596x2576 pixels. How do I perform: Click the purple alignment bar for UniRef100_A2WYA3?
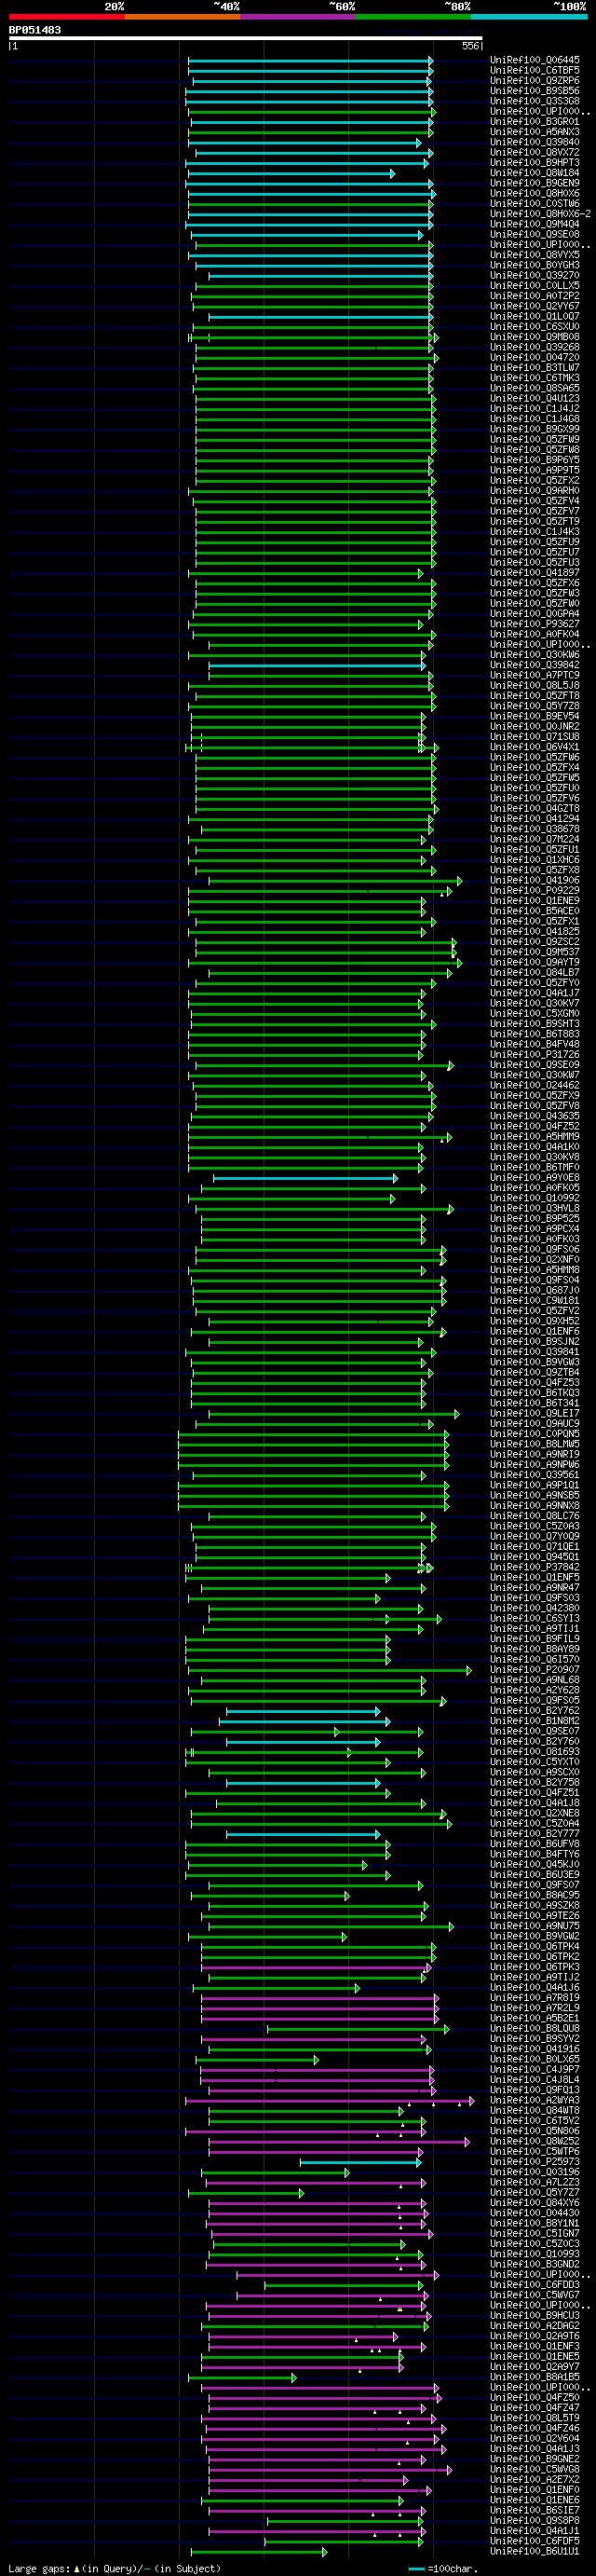coord(329,2100)
